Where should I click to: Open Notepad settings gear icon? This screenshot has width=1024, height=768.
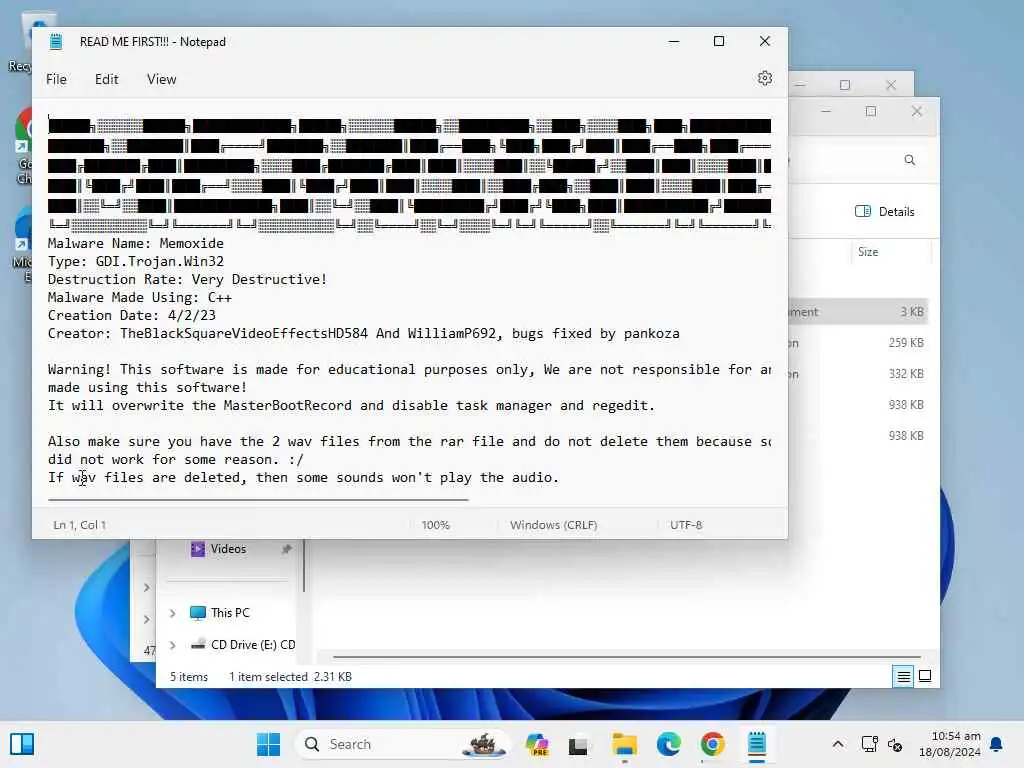tap(765, 78)
